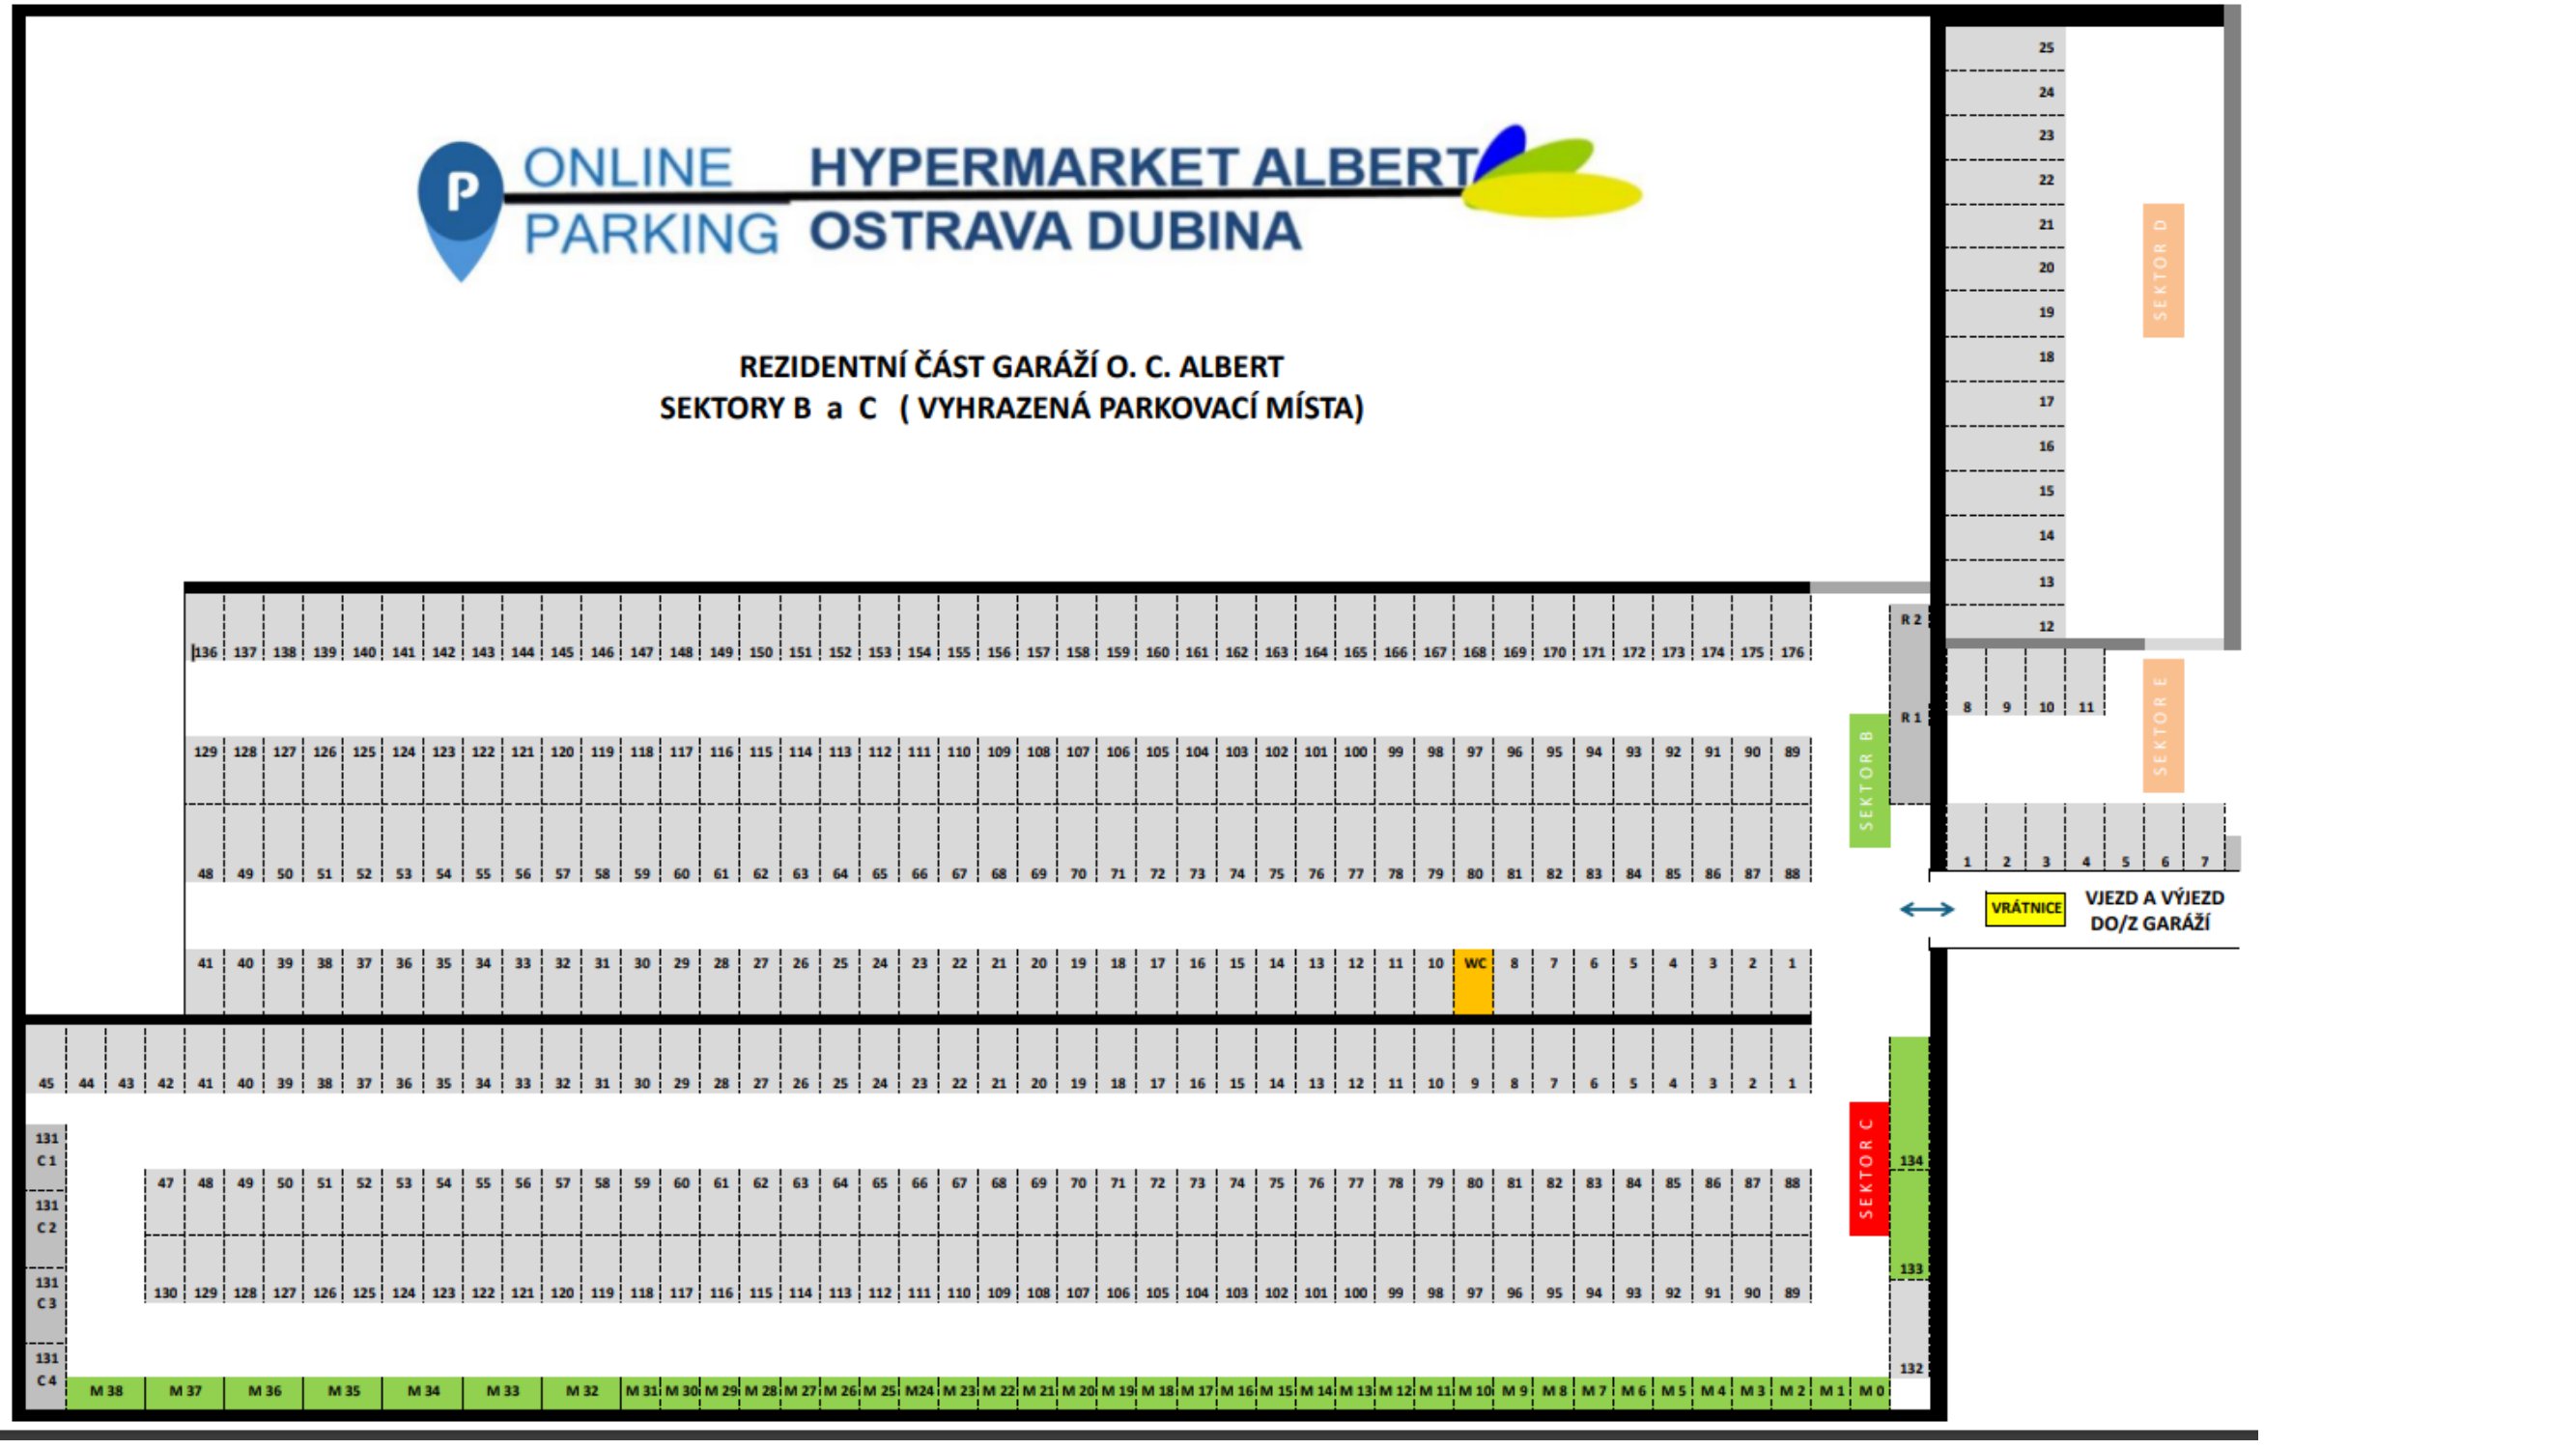Image resolution: width=2576 pixels, height=1449 pixels.
Task: Select the green SEKTOR B label
Action: (x=1868, y=780)
